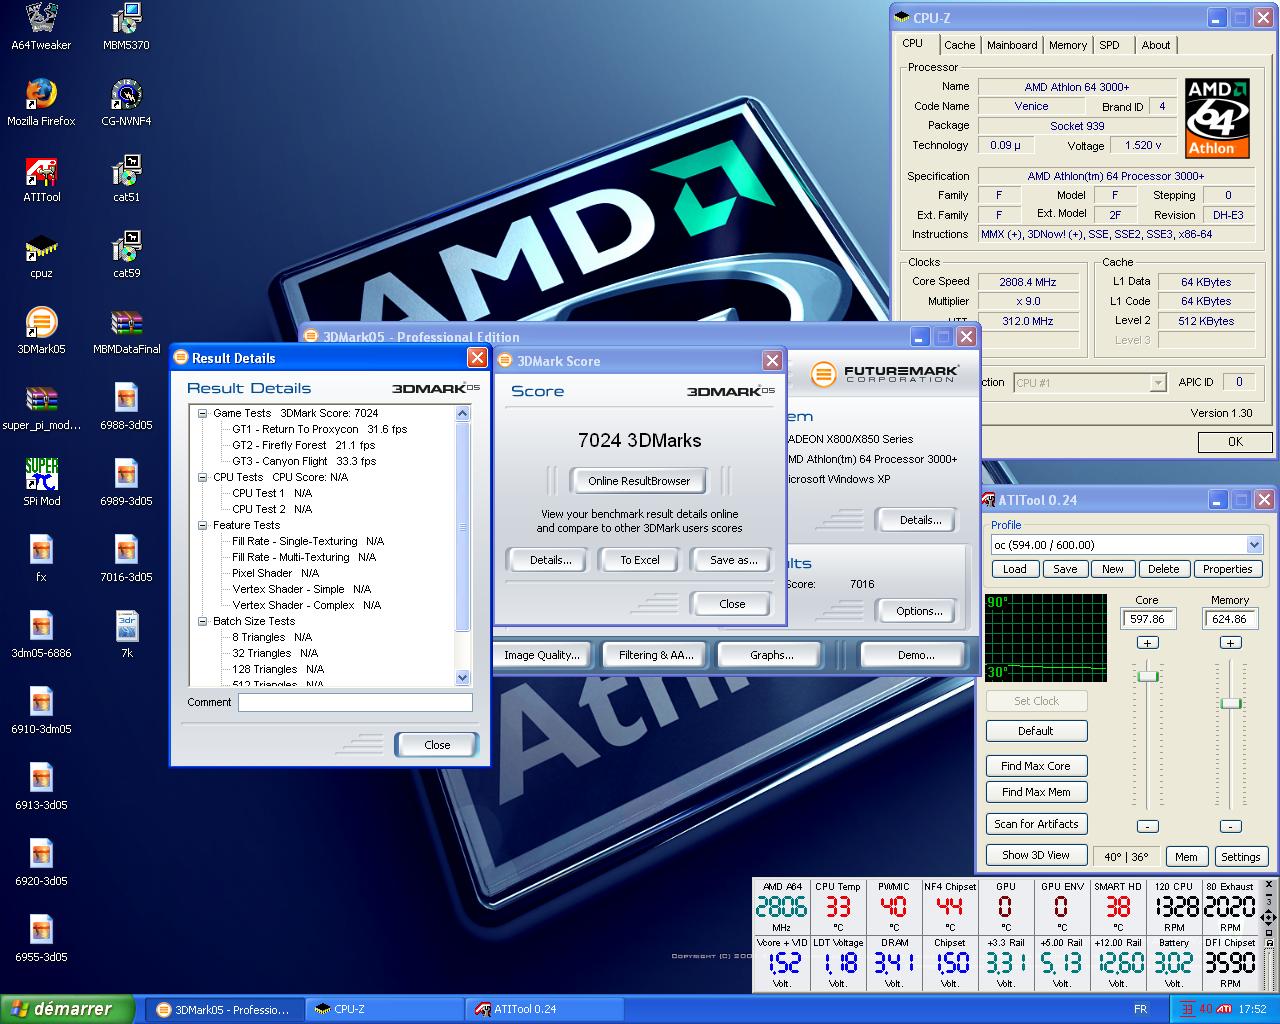The width and height of the screenshot is (1280, 1024).
Task: Open the CPU #1 selection dropdown in CPU-Z
Action: [x=1158, y=383]
